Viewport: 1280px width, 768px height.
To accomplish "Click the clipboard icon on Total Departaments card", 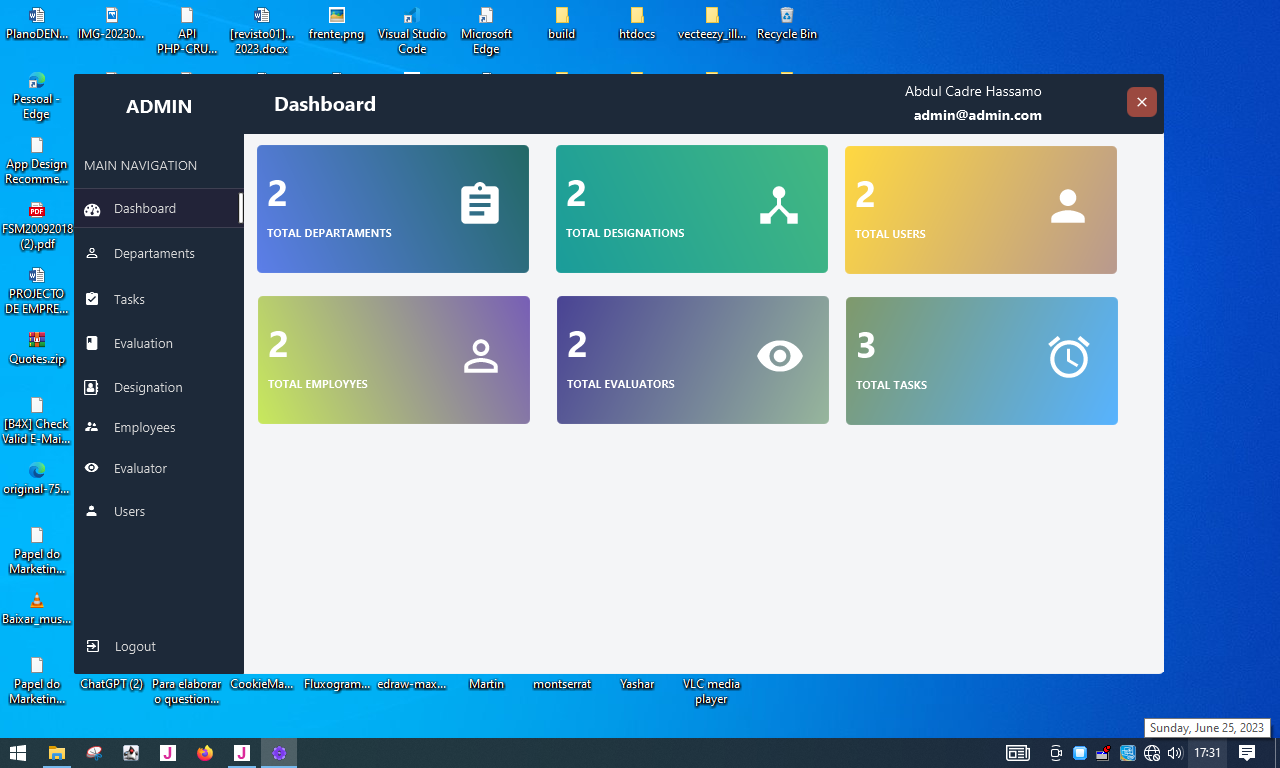I will (x=480, y=202).
